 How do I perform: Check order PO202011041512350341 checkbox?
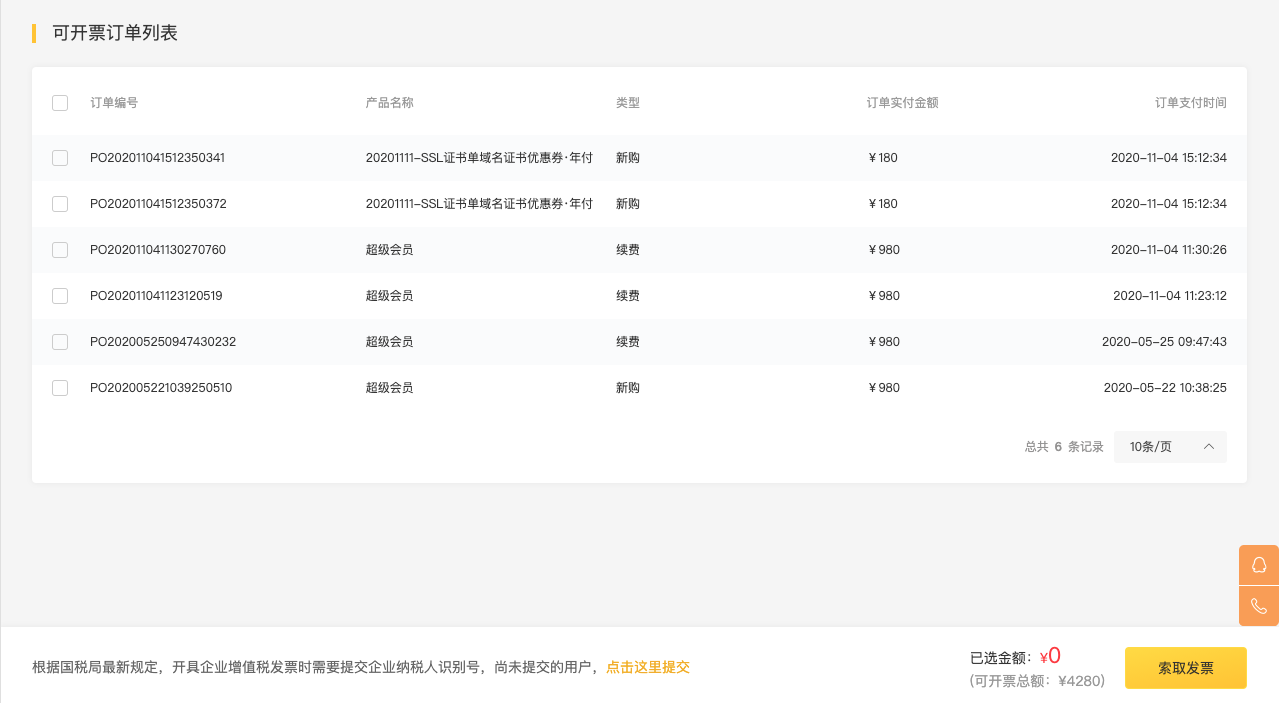point(60,158)
